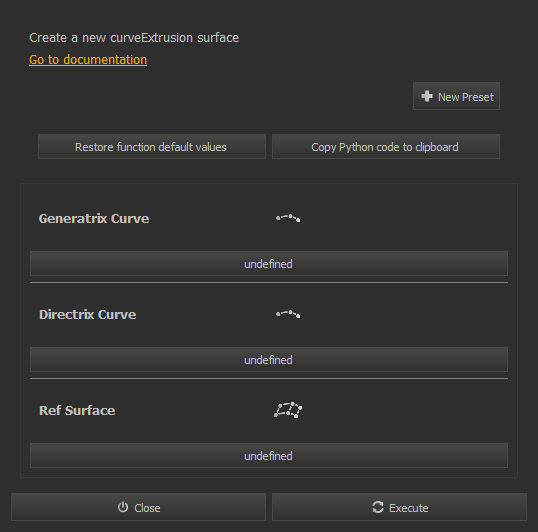Click the New Preset button
Image resolution: width=538 pixels, height=532 pixels.
(x=456, y=96)
